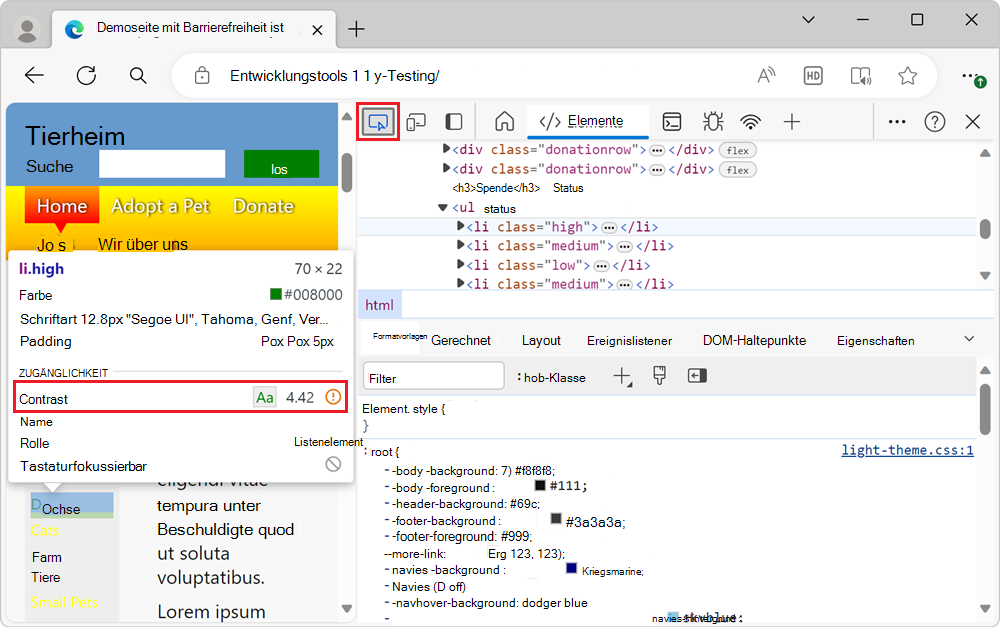Switch to the Layout tab
1000x627 pixels.
(x=541, y=341)
